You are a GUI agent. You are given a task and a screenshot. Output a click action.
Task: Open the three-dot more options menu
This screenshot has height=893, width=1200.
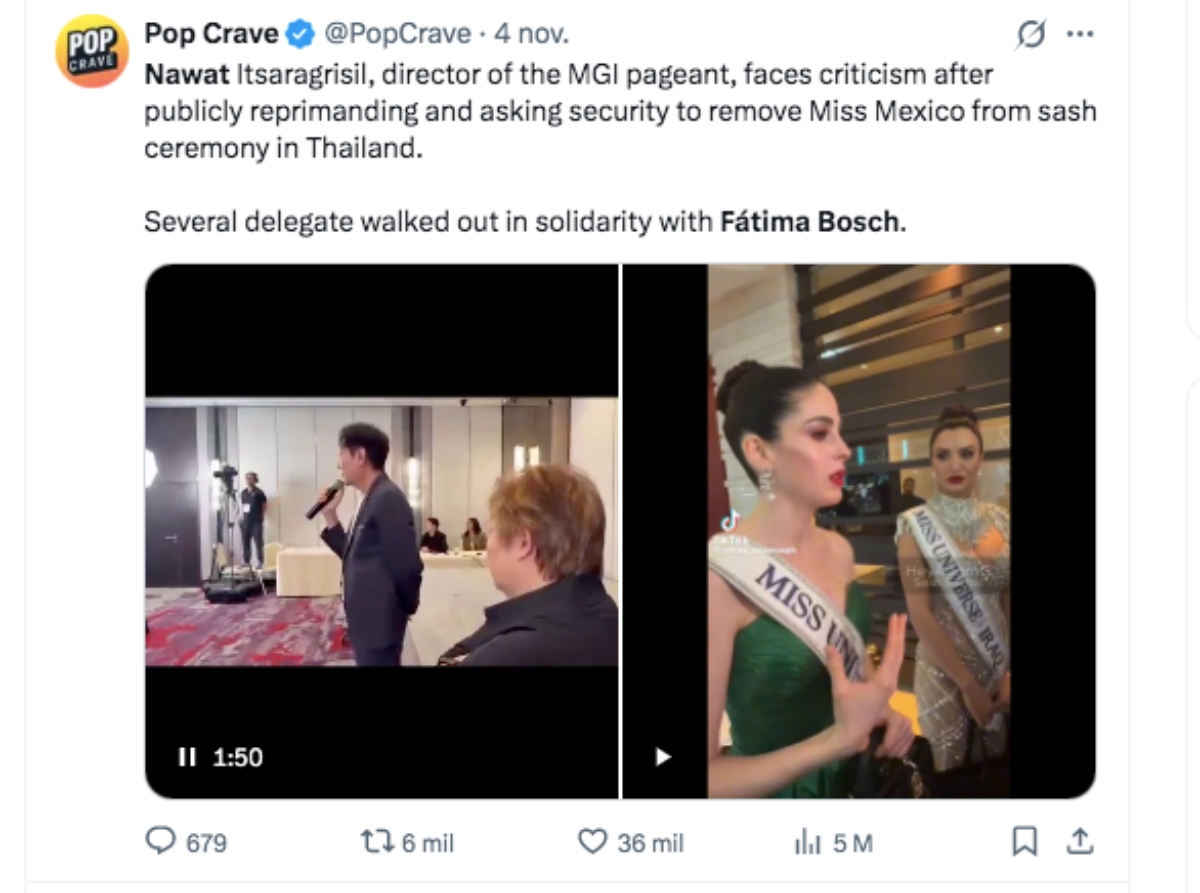click(1080, 35)
